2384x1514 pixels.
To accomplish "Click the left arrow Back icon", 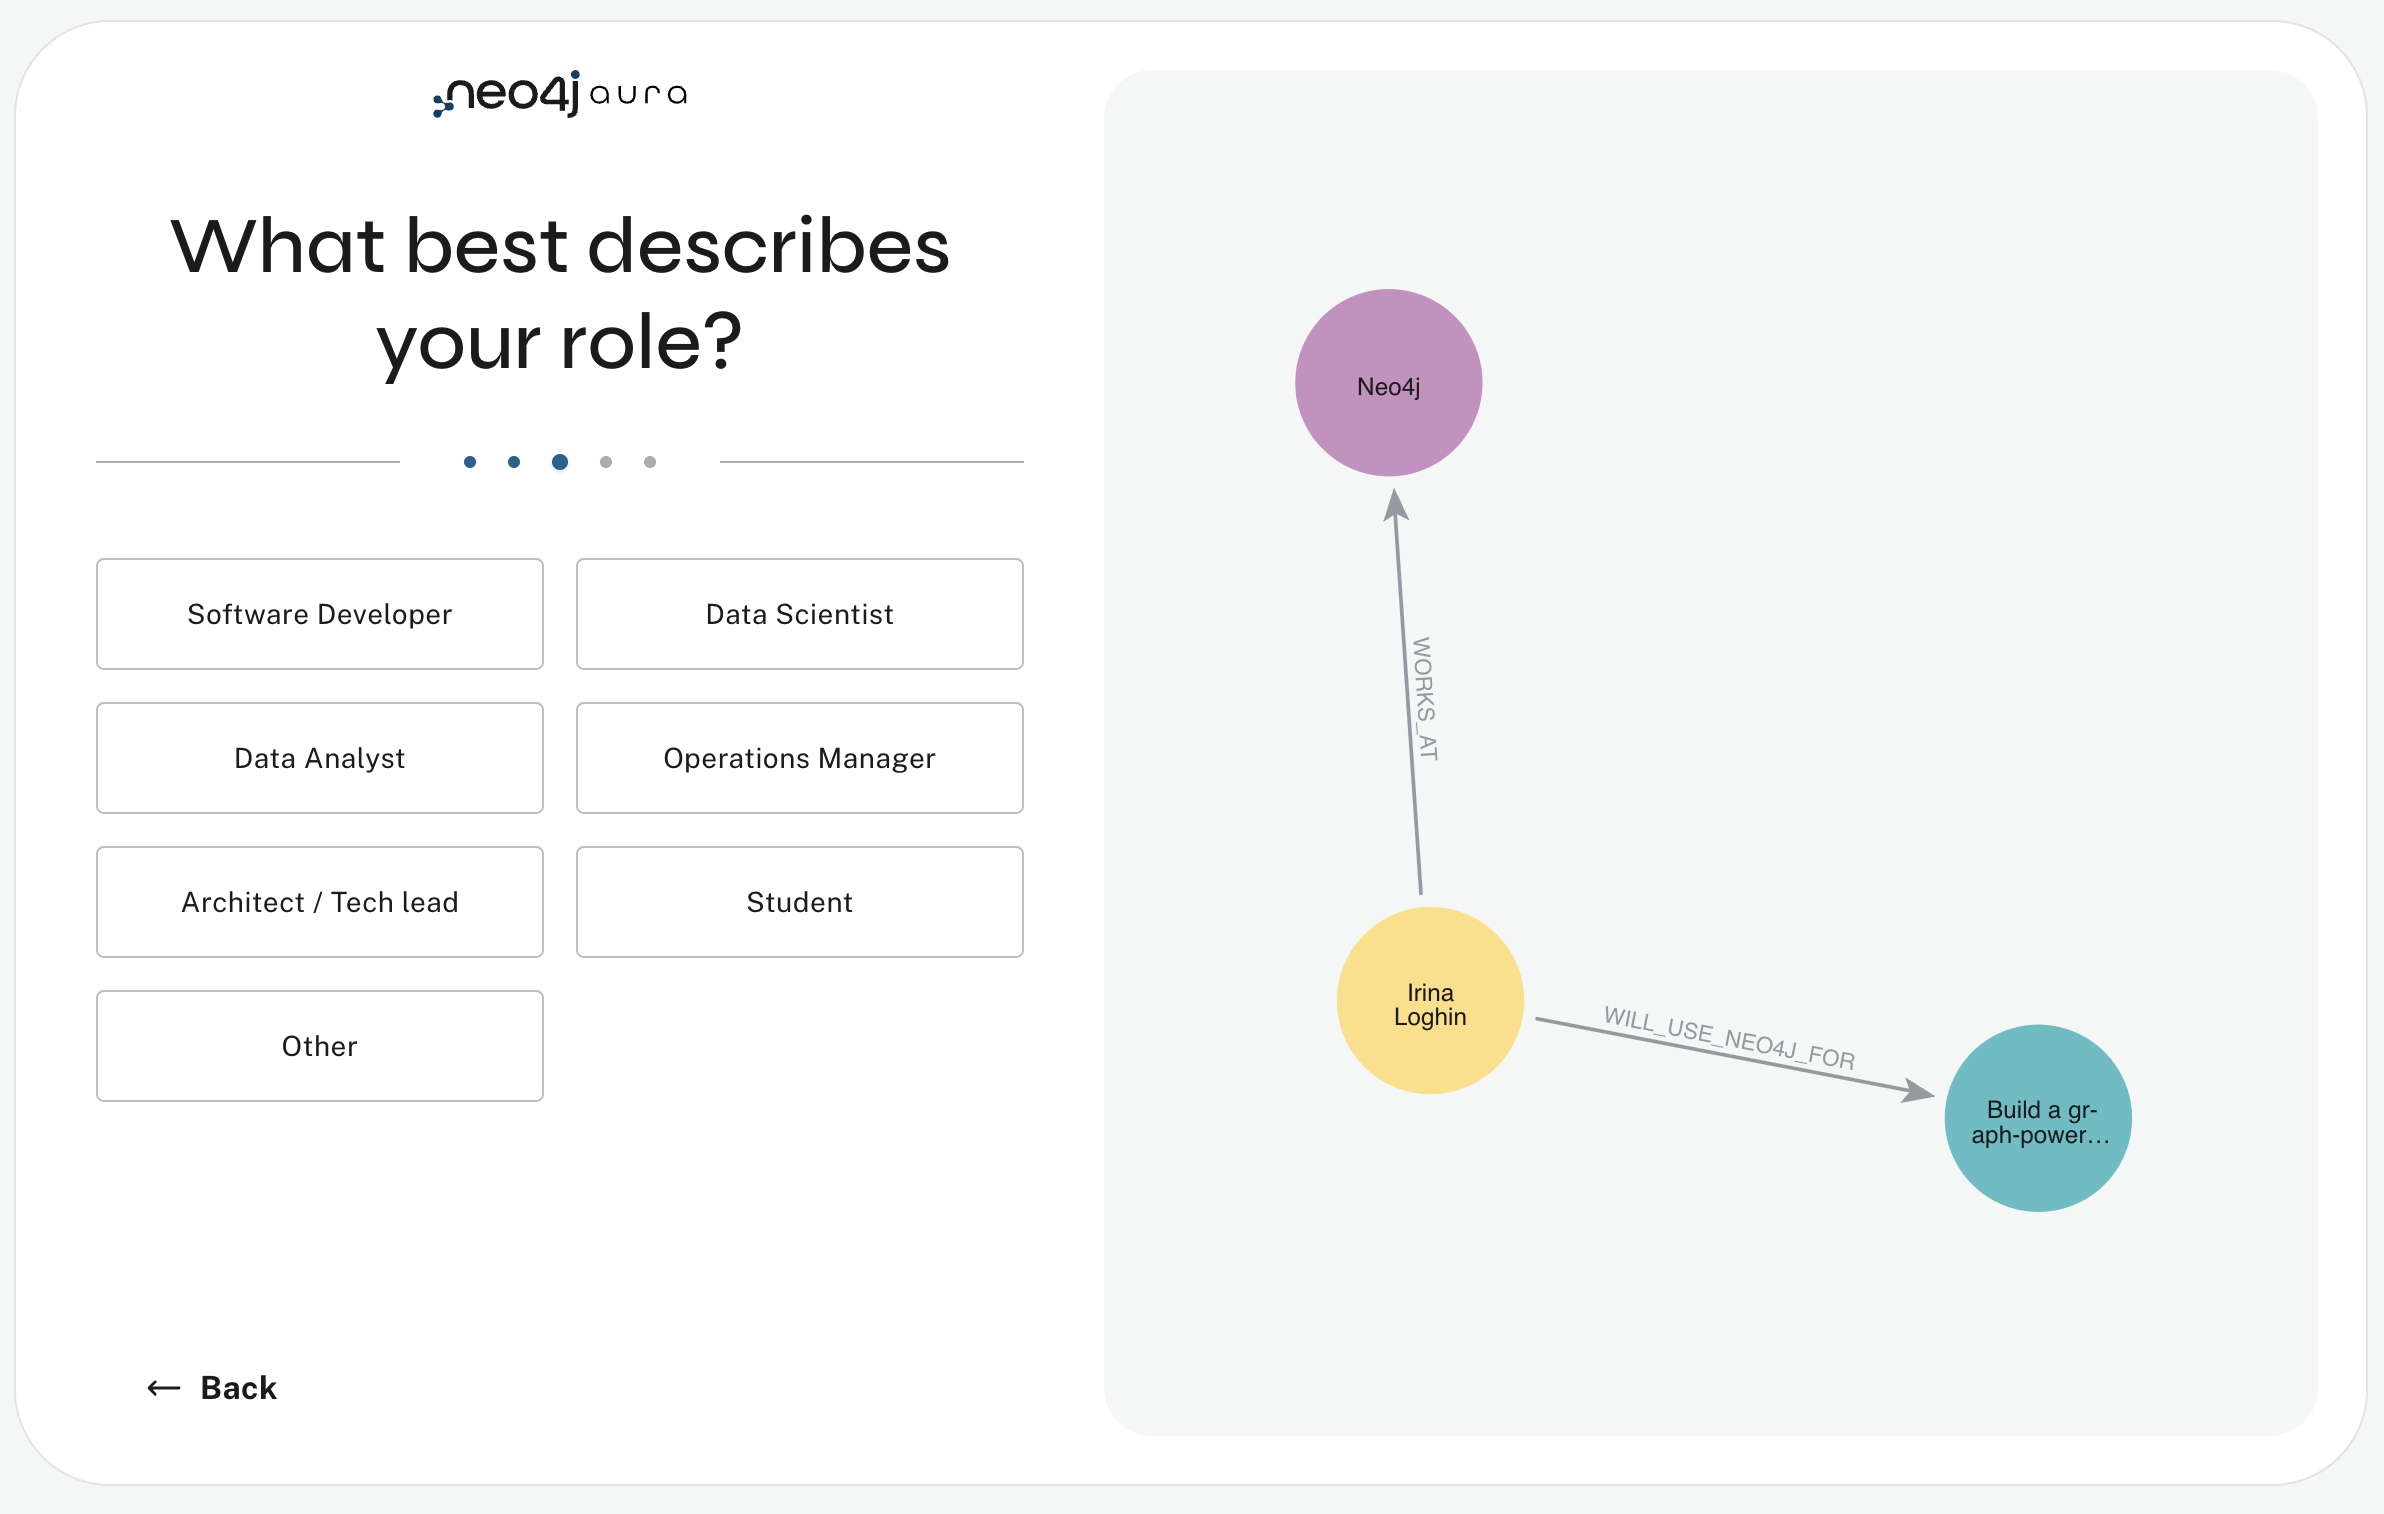I will pos(164,1388).
